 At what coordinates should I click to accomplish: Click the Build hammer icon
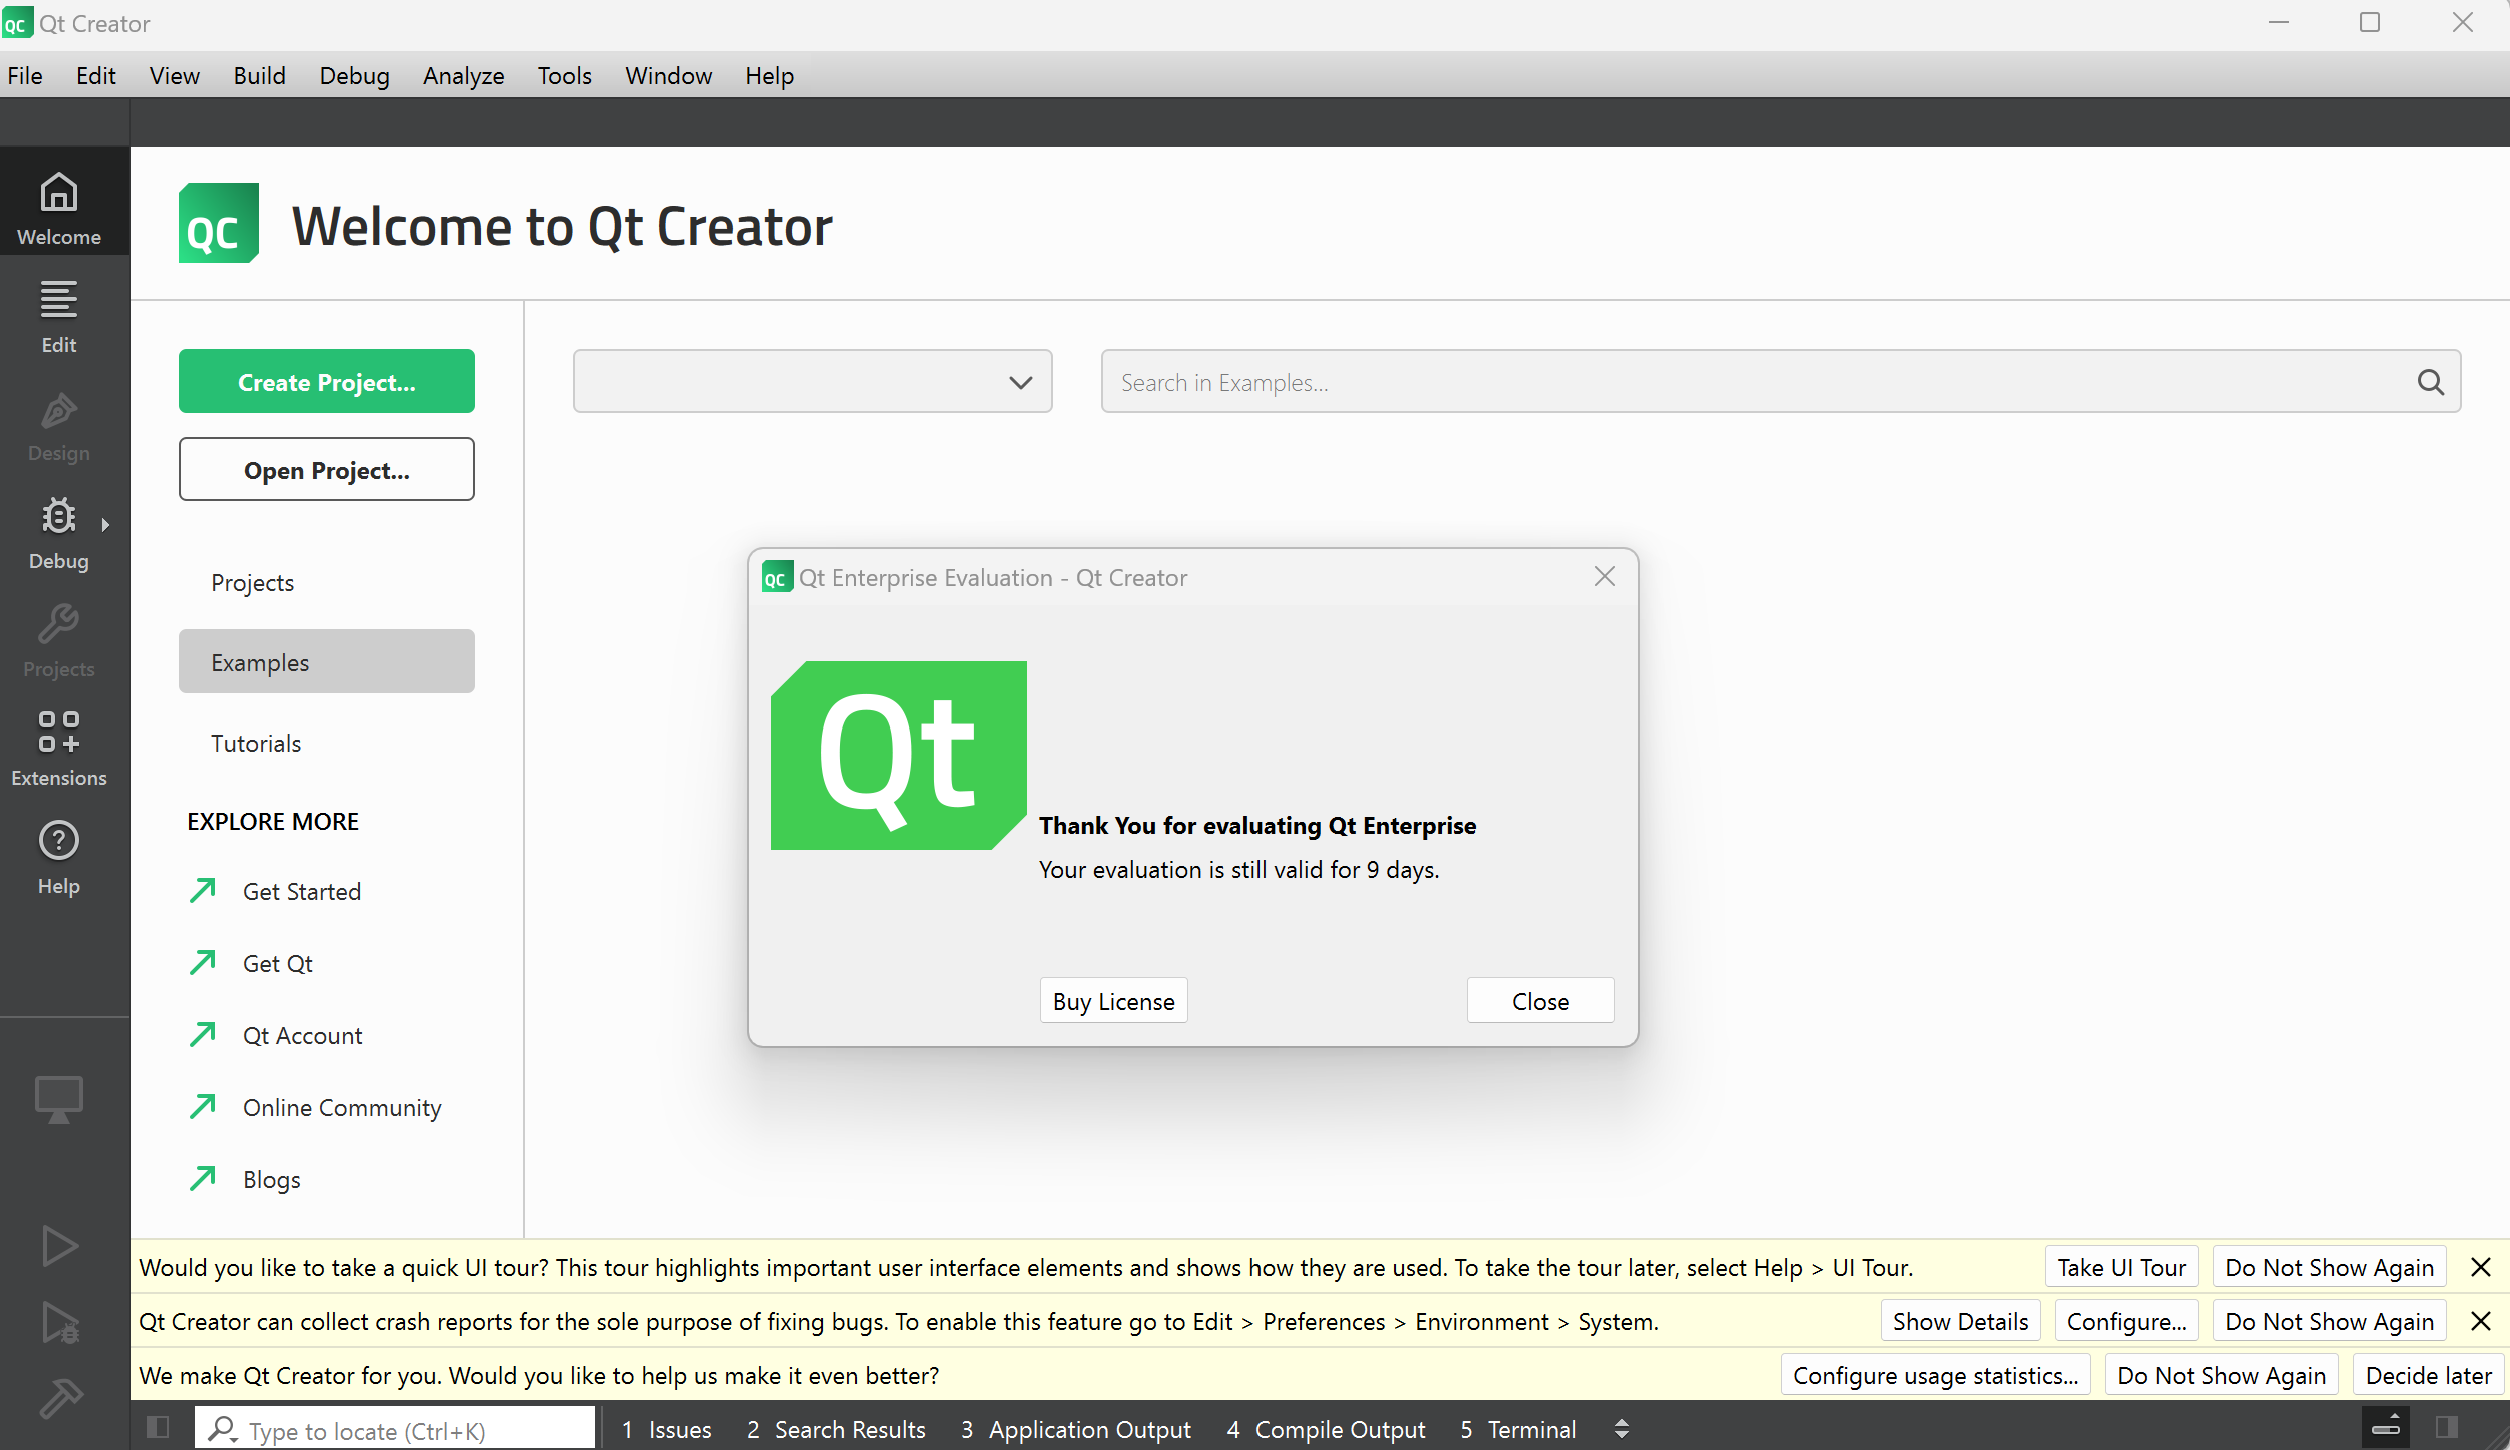(60, 1398)
